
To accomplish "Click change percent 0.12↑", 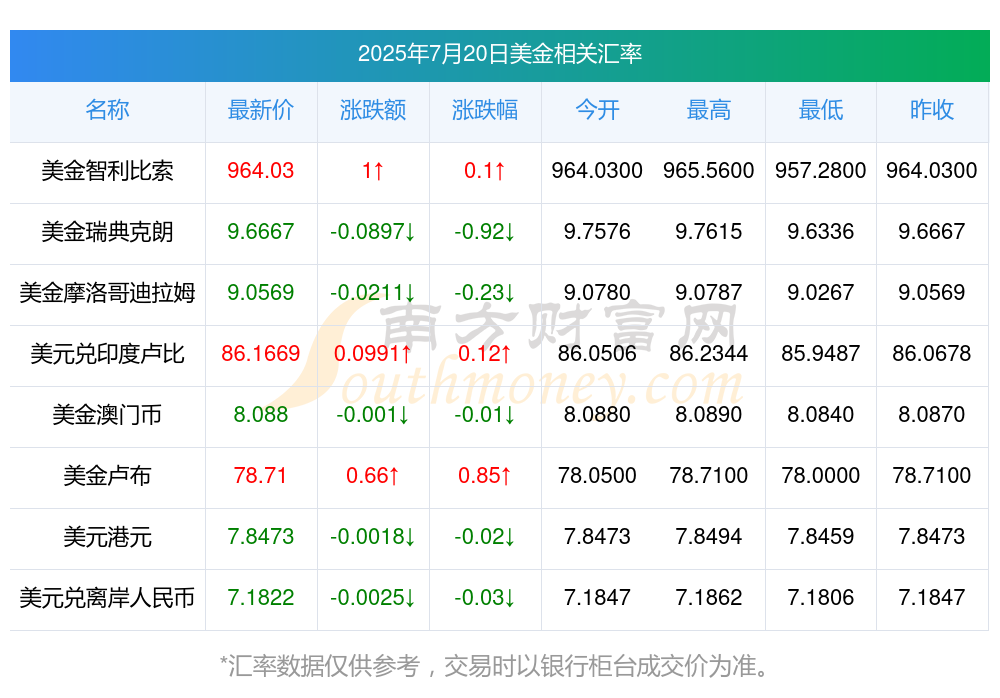I will pos(485,353).
